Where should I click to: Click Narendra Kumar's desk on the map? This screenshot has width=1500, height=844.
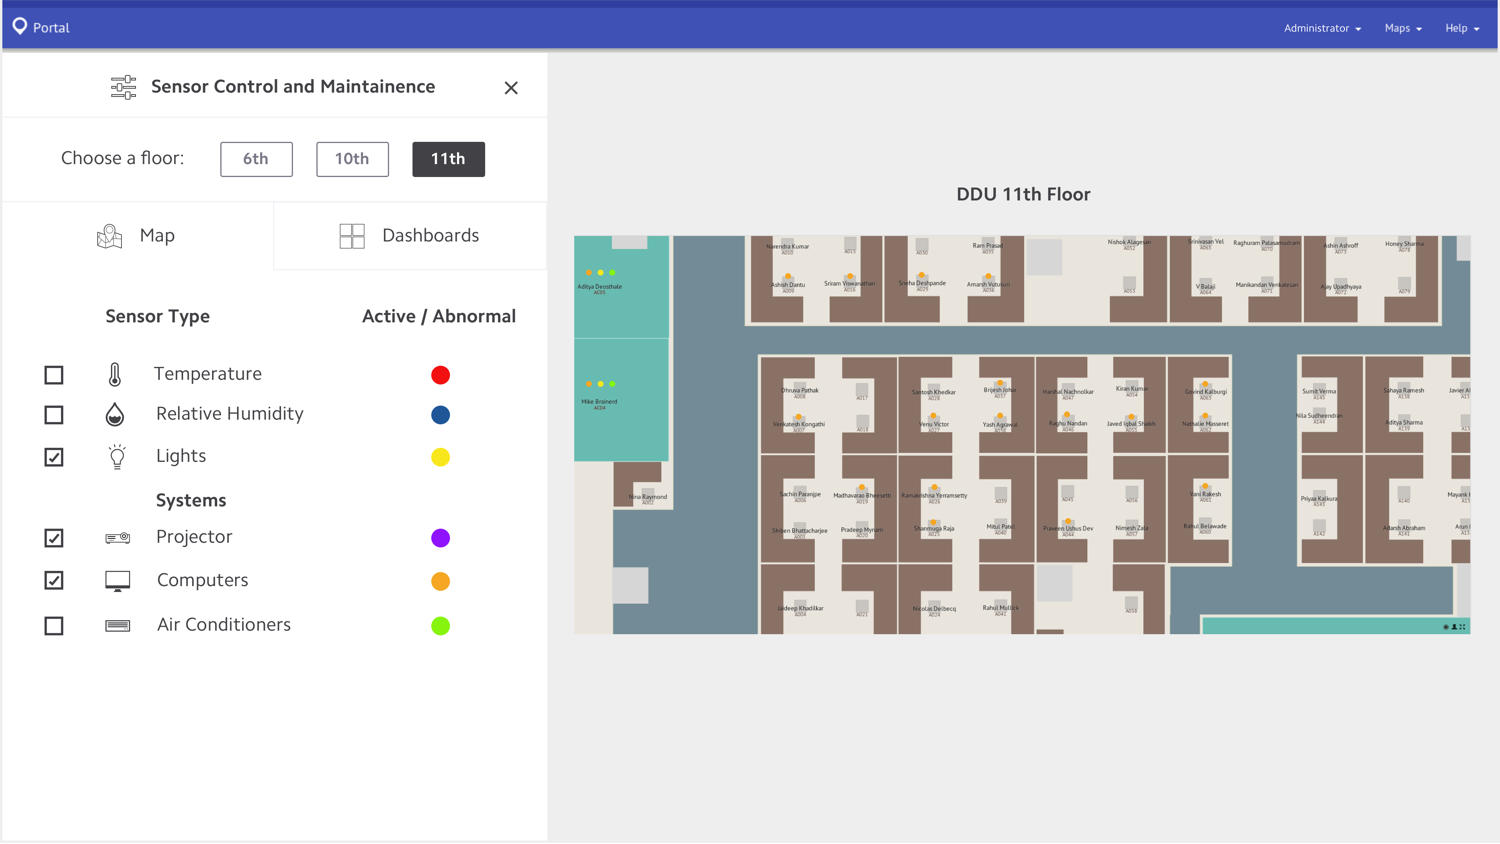(x=787, y=246)
